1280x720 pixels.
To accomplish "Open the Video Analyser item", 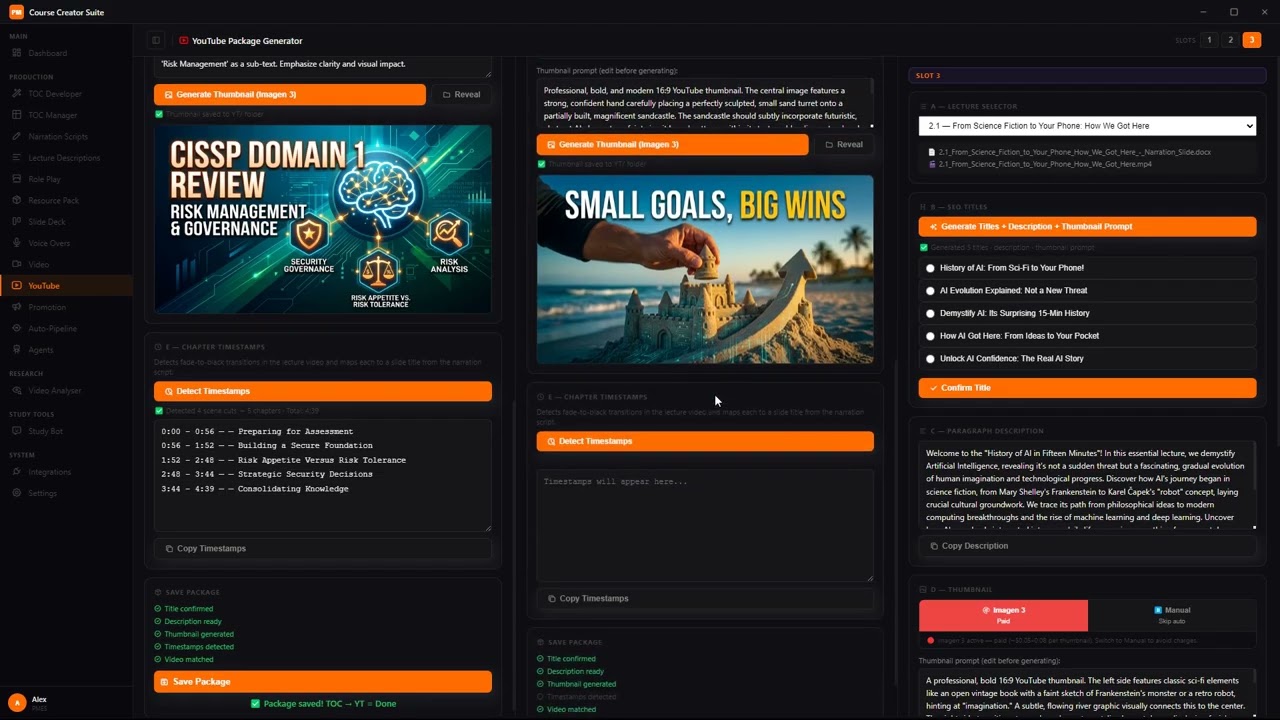I will coord(55,391).
